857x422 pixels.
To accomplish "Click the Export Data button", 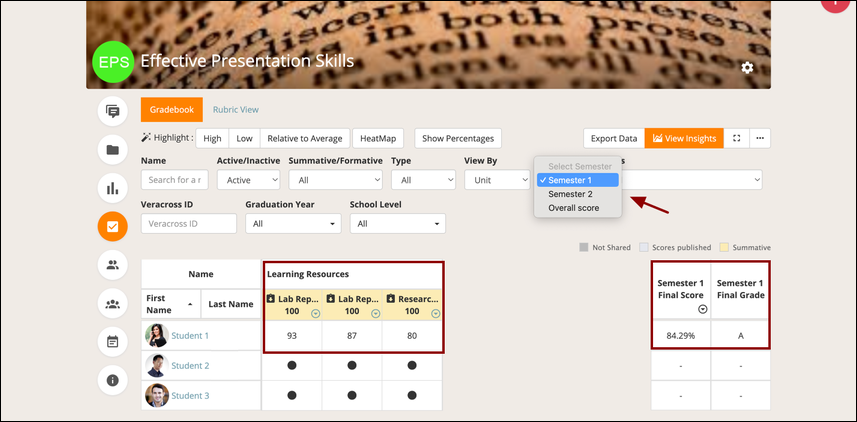I will point(613,138).
